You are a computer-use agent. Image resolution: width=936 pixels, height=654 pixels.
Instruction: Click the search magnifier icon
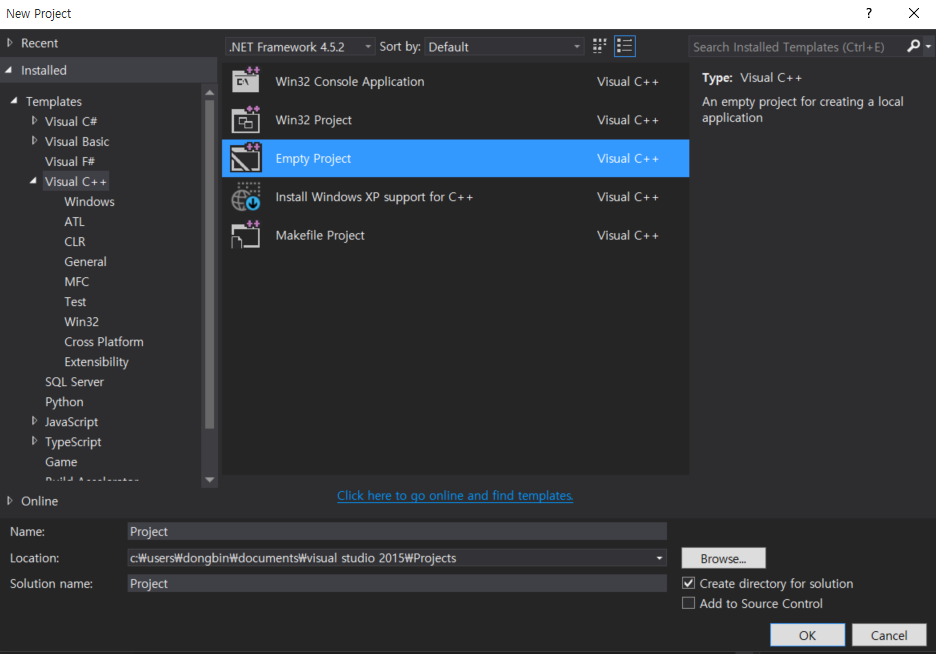pos(913,46)
